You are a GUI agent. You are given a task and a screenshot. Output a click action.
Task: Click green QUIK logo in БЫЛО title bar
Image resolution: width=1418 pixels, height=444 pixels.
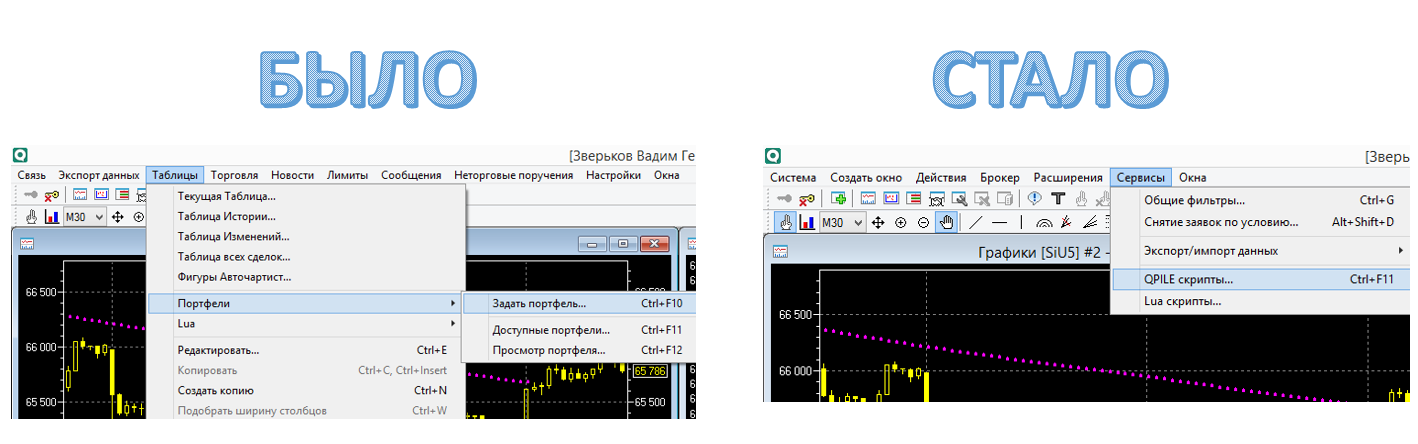20,153
